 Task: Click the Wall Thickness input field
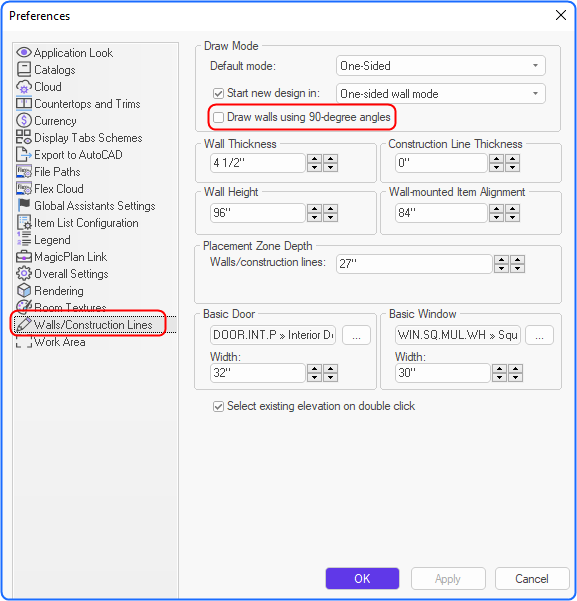click(x=258, y=163)
